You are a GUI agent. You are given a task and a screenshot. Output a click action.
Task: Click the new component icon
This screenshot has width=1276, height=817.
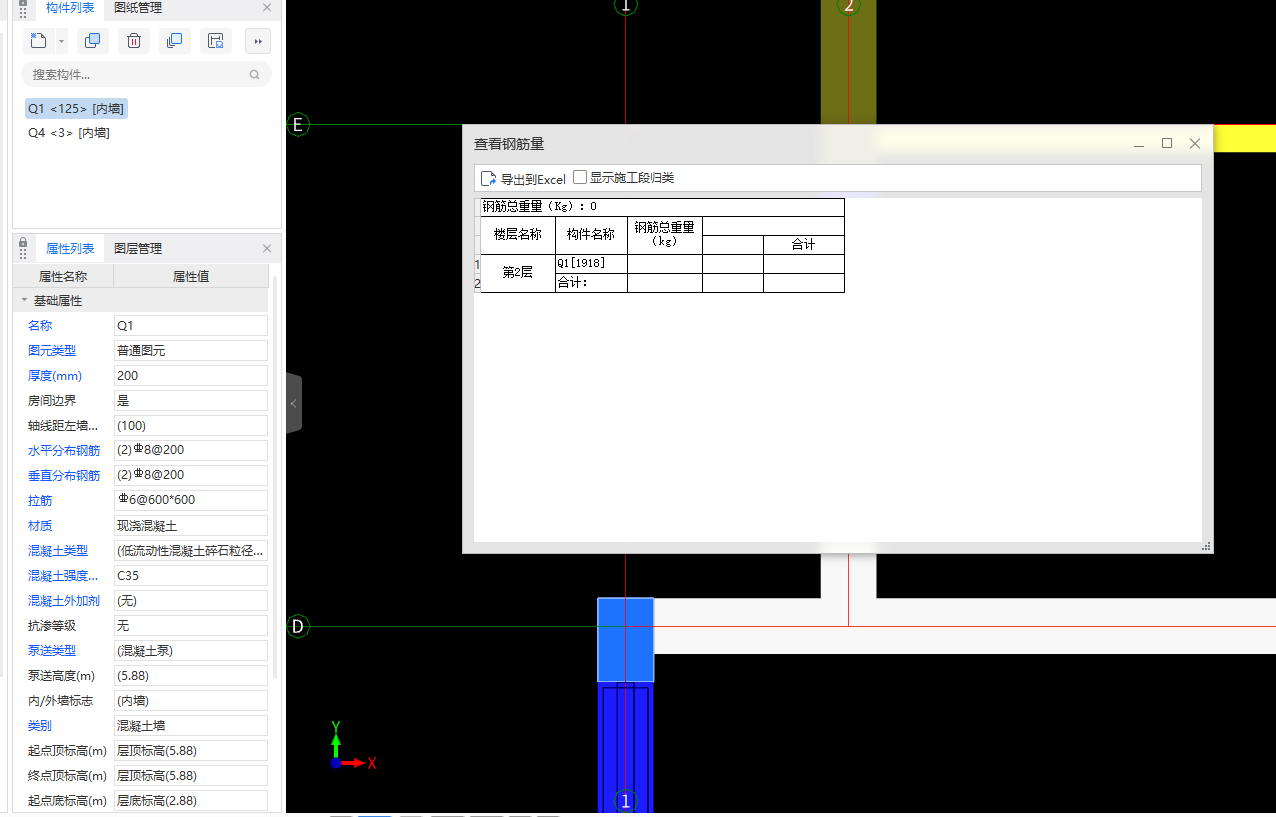tap(38, 41)
